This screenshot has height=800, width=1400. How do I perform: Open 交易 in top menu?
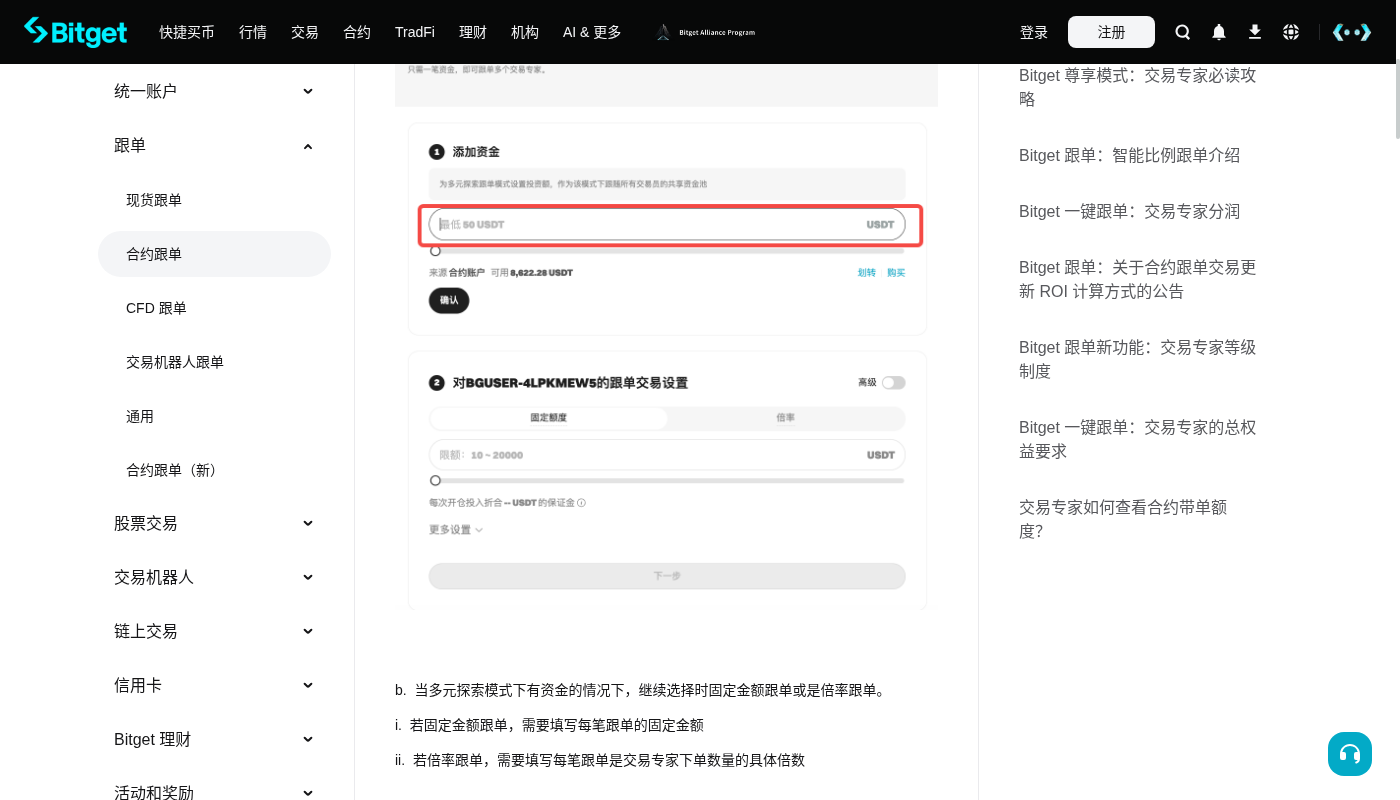pyautogui.click(x=305, y=32)
